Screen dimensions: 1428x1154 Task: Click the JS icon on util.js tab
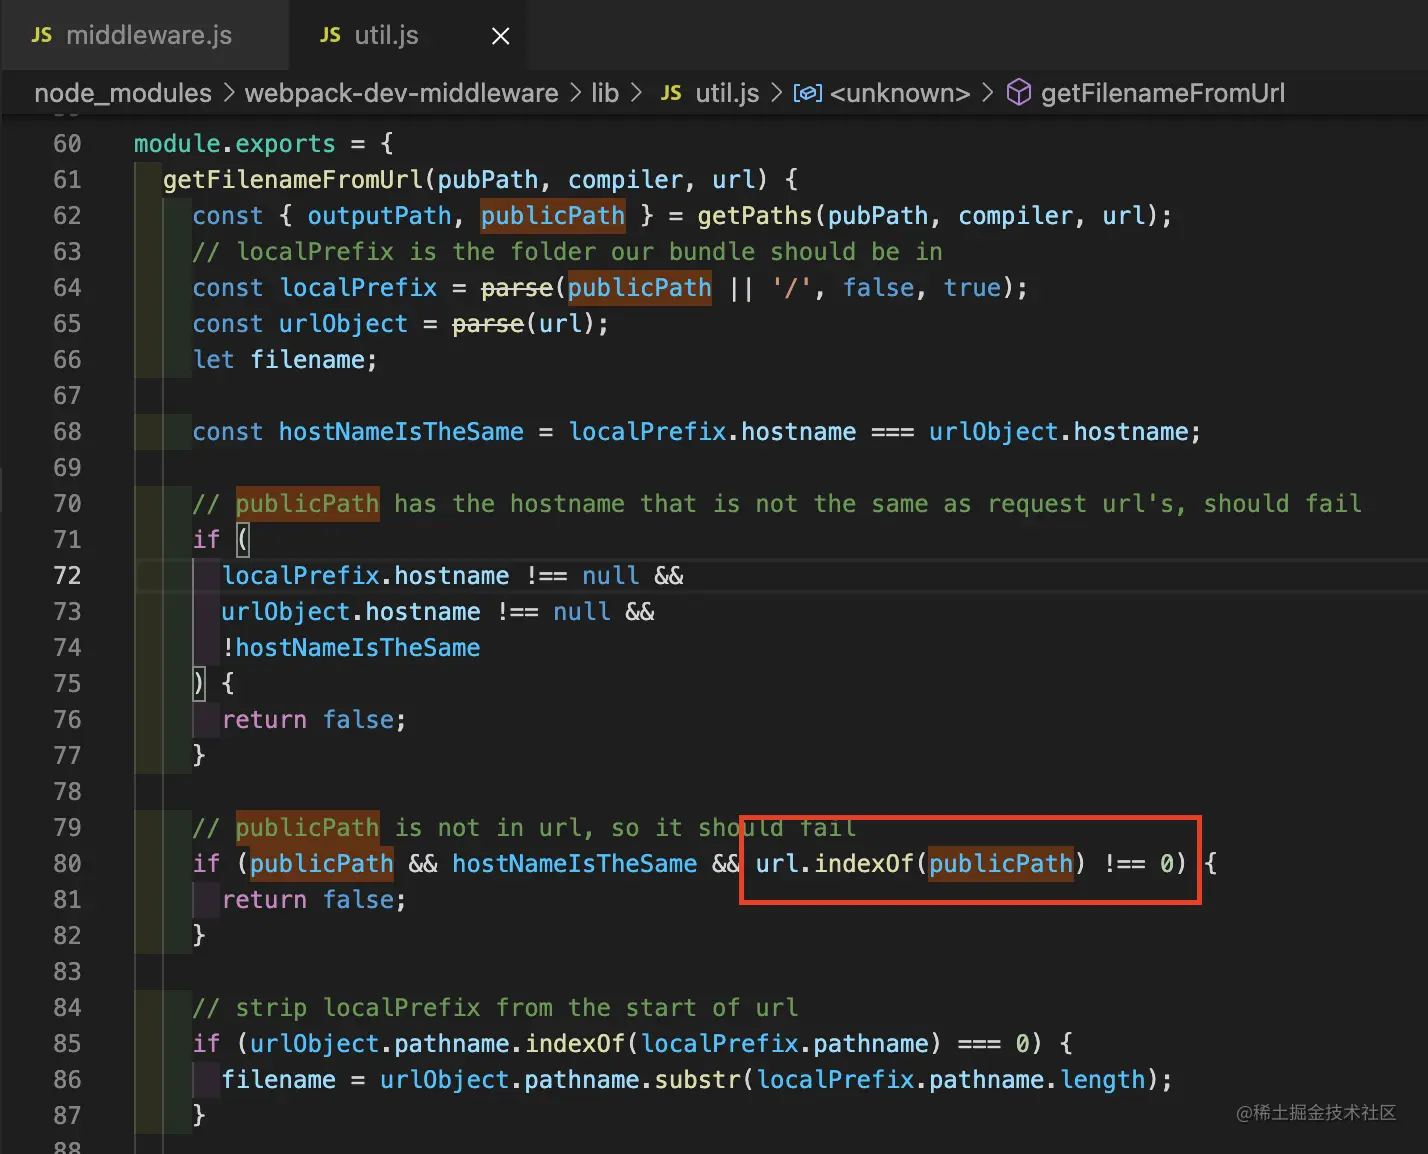pos(330,35)
